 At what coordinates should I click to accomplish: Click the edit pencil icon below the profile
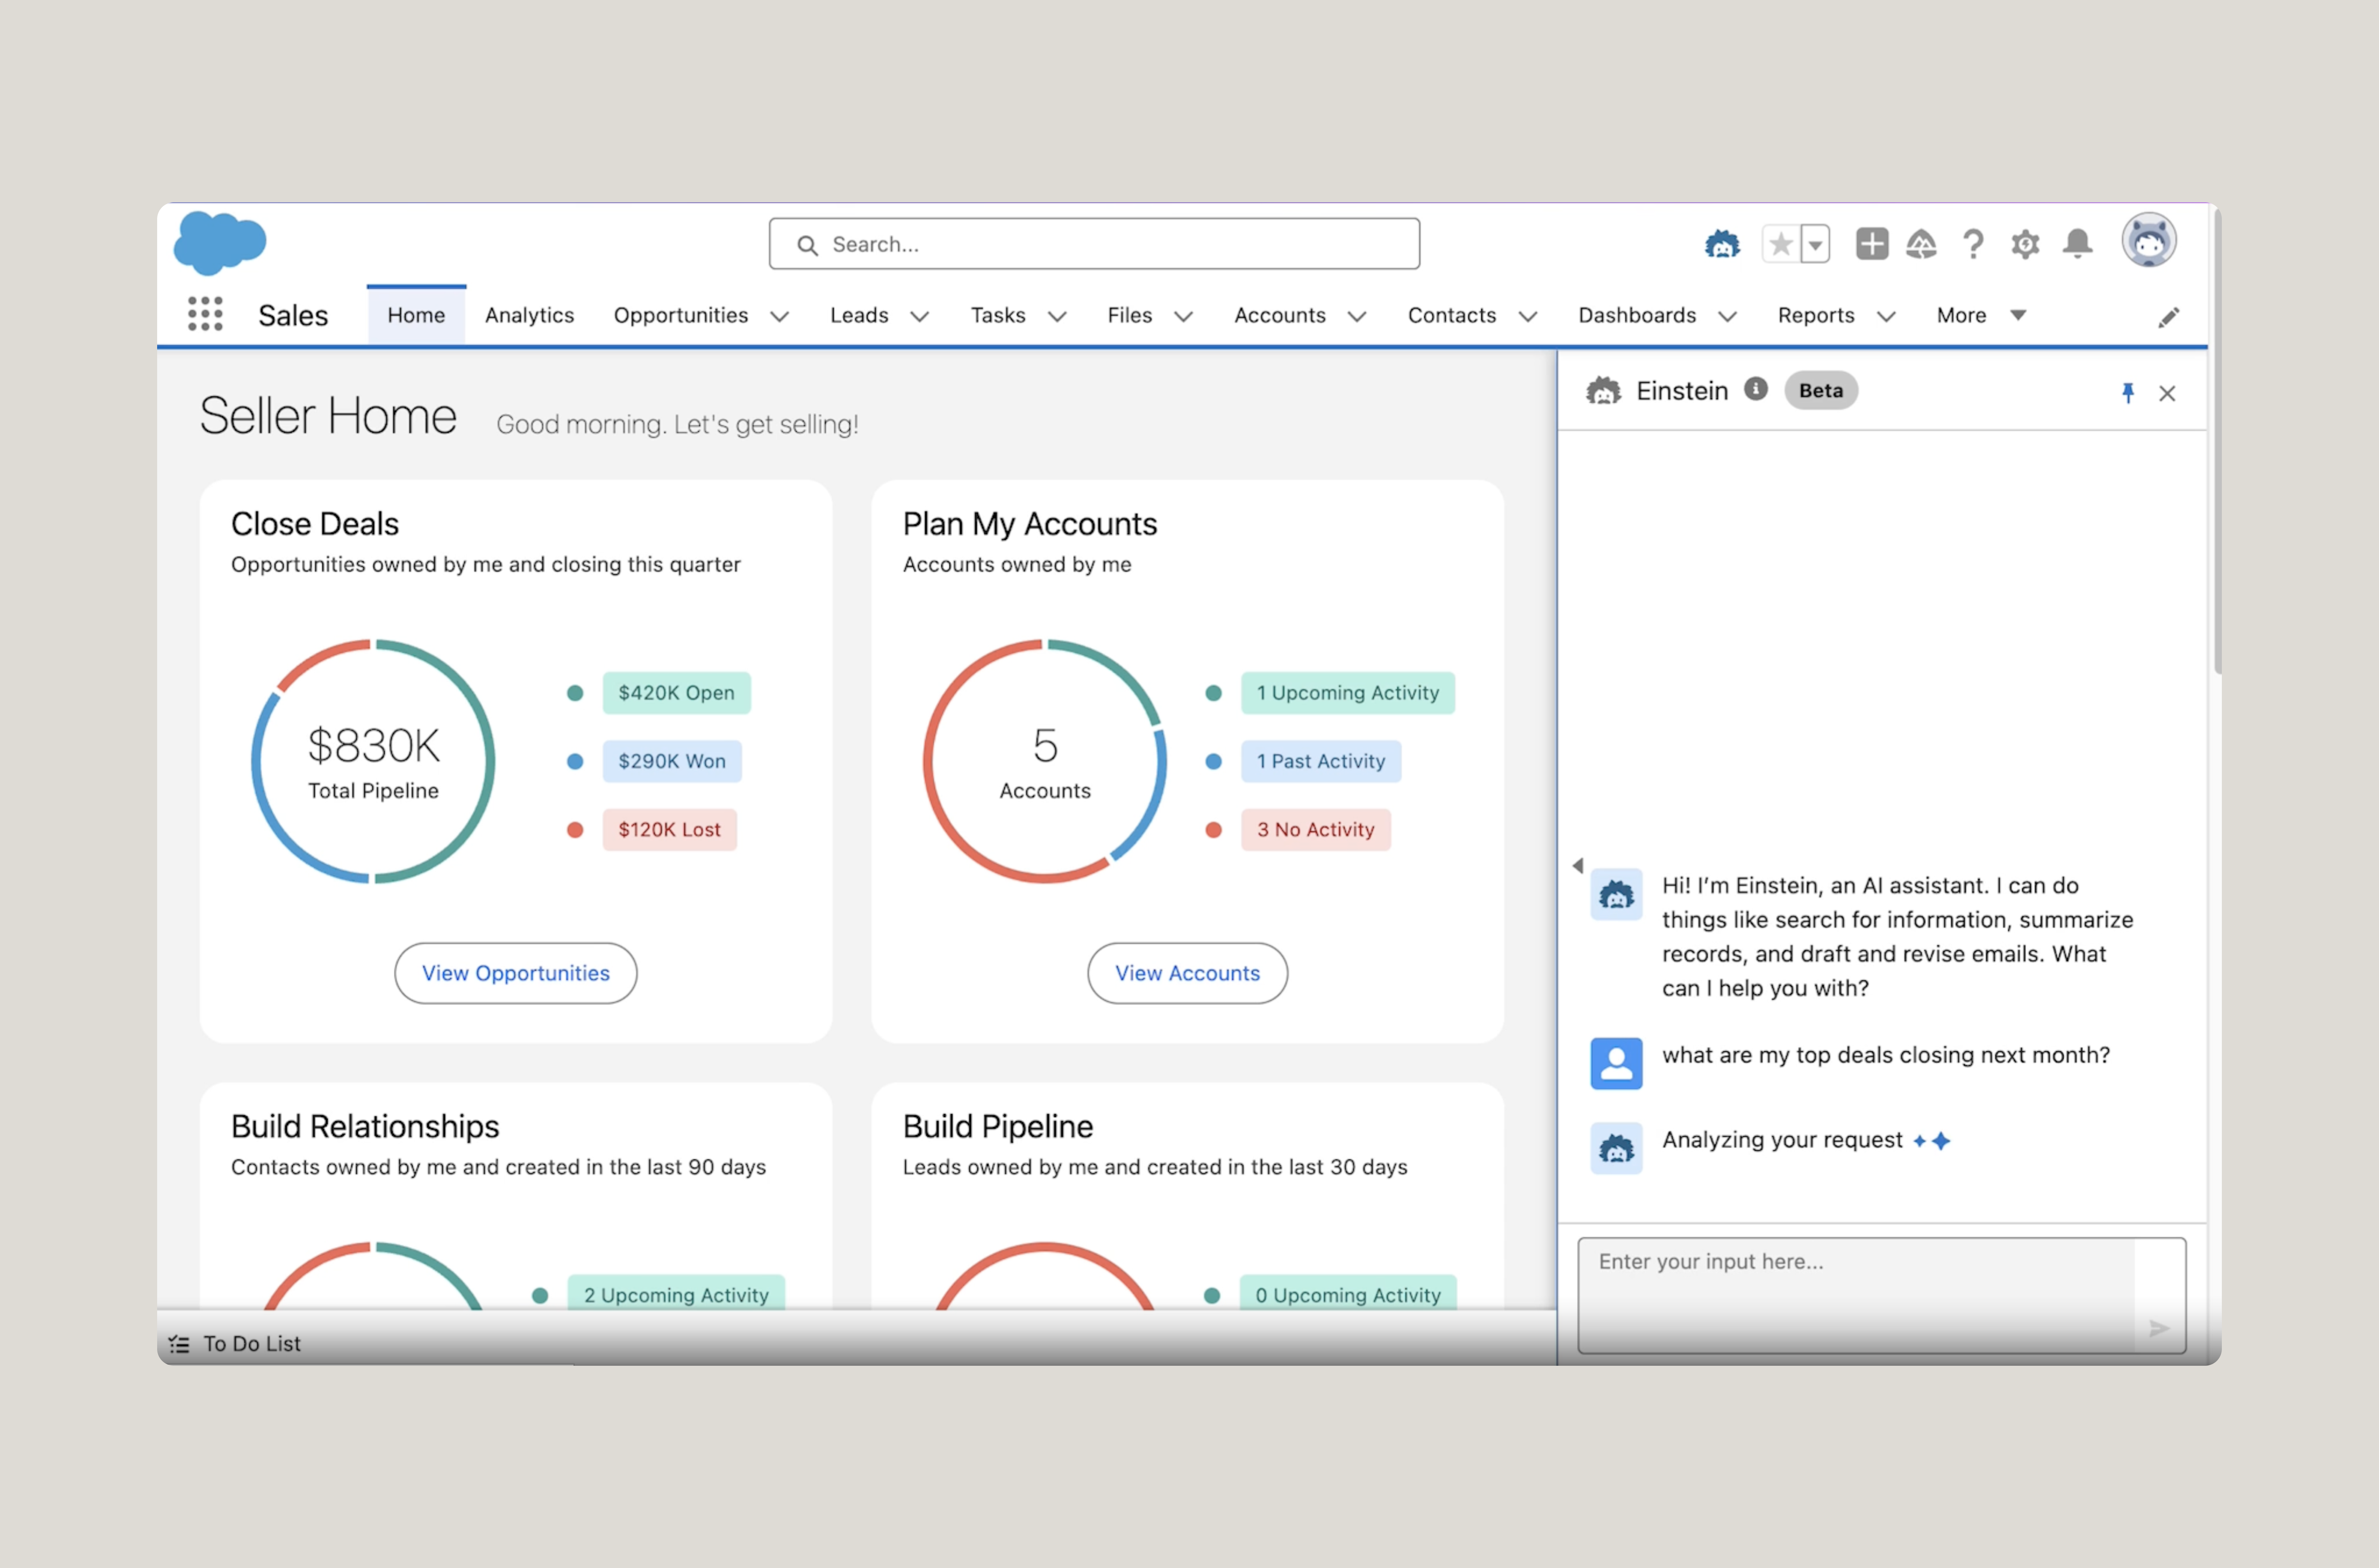[x=2169, y=317]
